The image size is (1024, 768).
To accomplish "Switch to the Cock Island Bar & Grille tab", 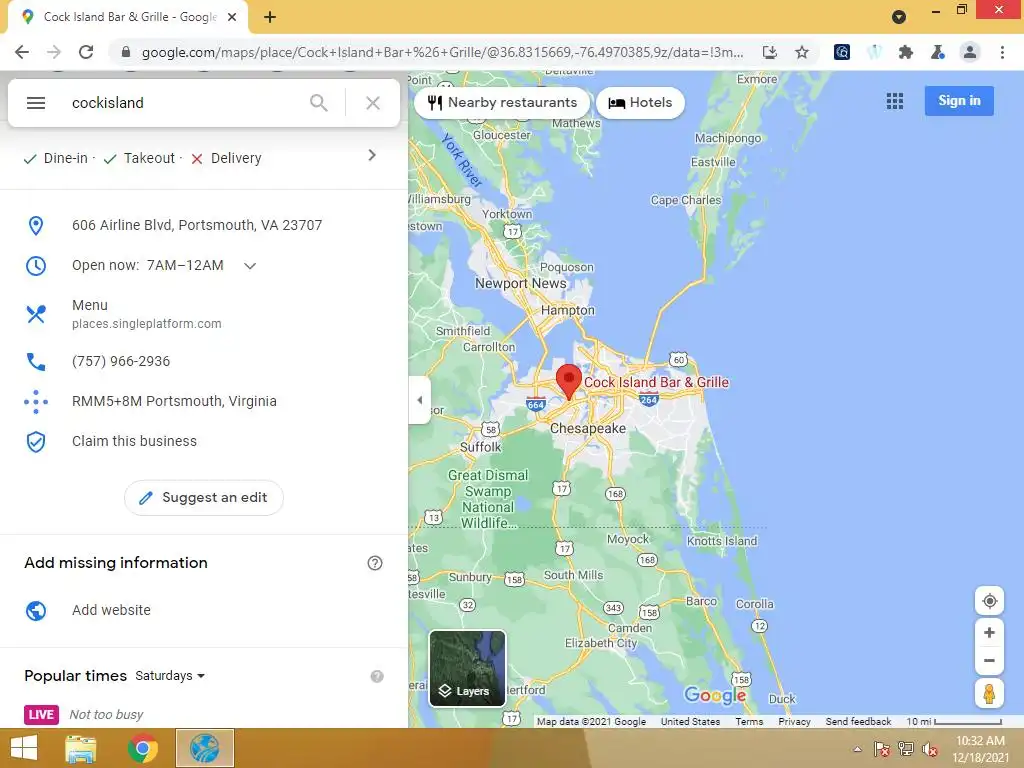I will [x=129, y=17].
